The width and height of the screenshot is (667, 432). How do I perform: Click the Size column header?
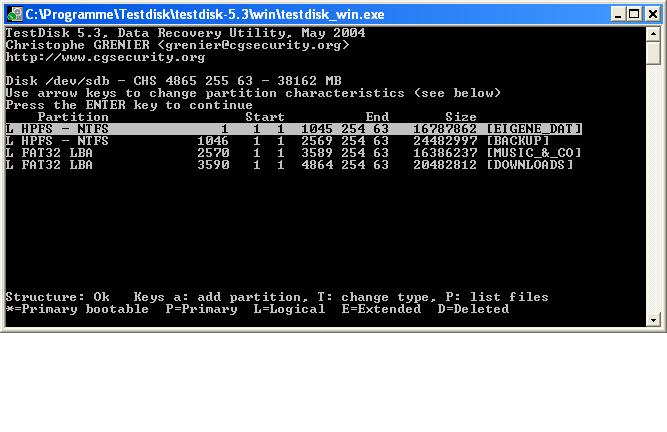tap(461, 117)
